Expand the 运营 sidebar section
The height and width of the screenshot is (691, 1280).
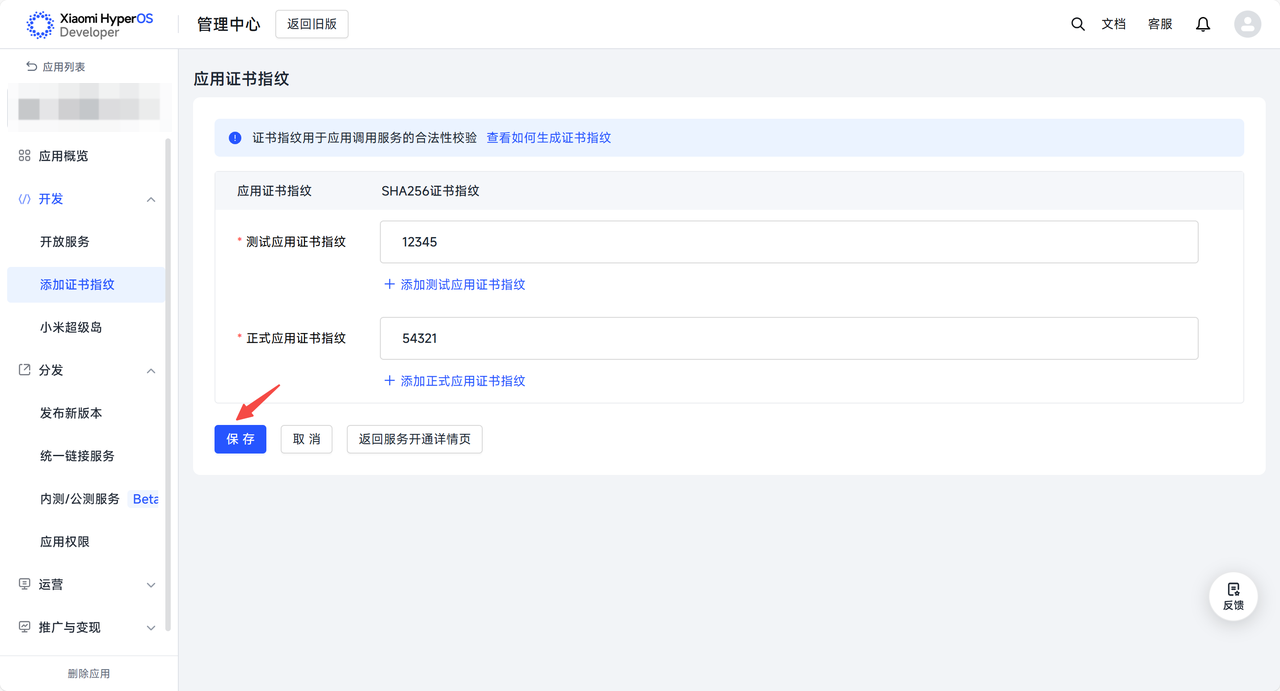point(151,585)
